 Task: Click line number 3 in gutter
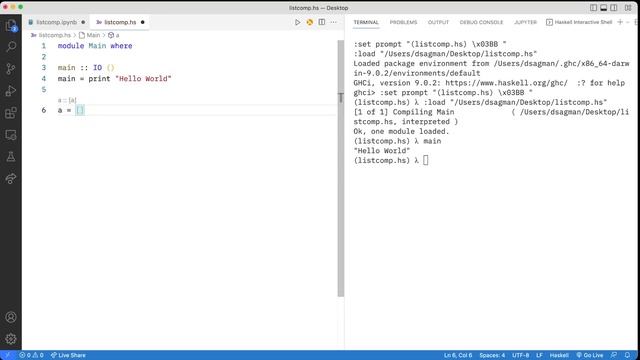44,68
